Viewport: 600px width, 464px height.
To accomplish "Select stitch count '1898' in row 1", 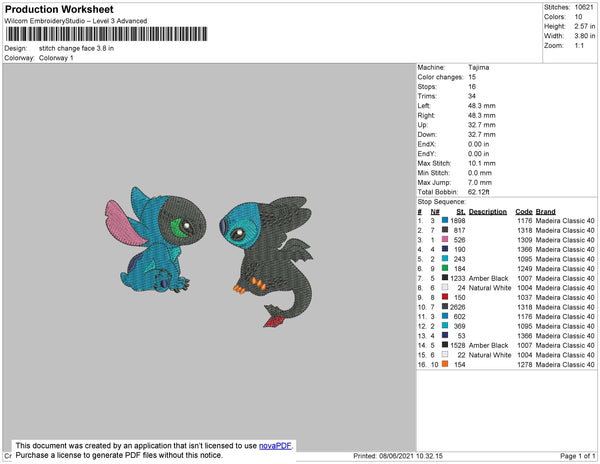I will coord(458,221).
